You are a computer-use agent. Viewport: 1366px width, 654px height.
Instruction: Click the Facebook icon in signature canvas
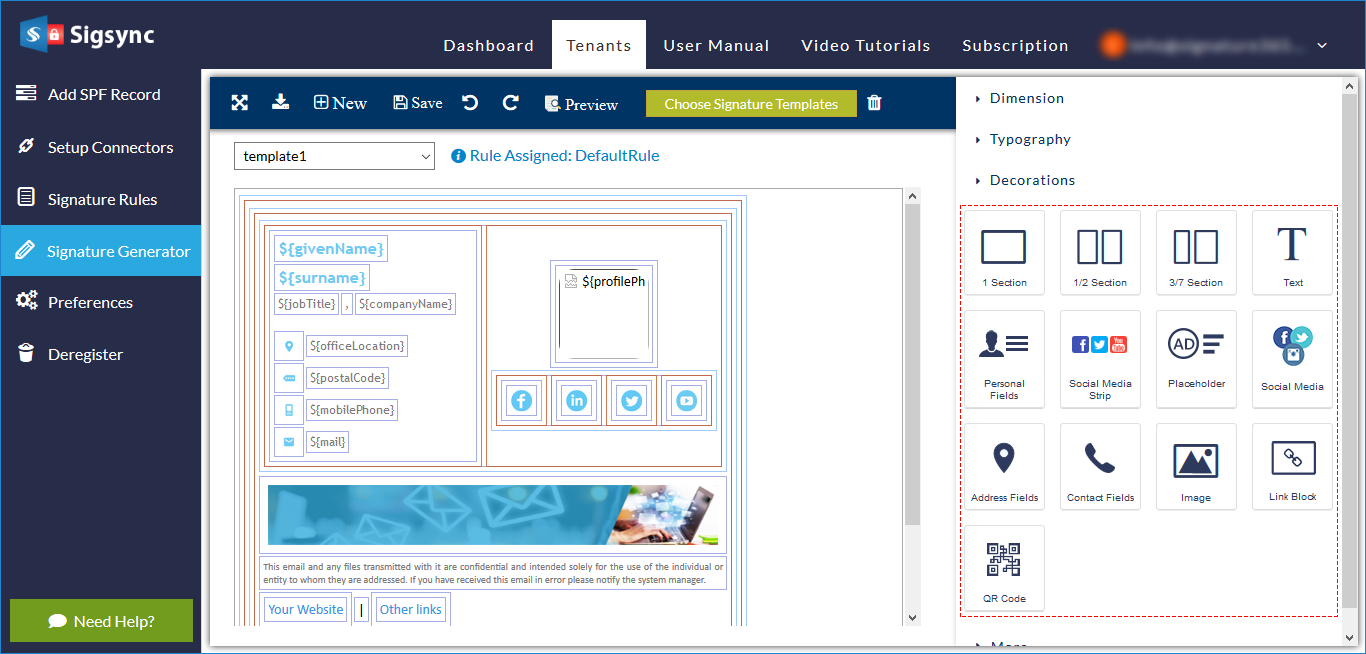click(x=521, y=401)
